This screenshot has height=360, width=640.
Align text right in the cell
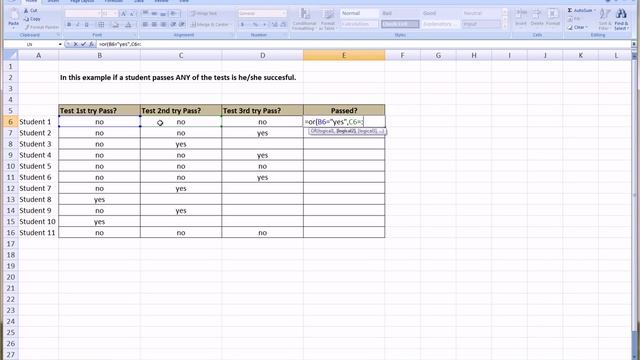point(163,24)
